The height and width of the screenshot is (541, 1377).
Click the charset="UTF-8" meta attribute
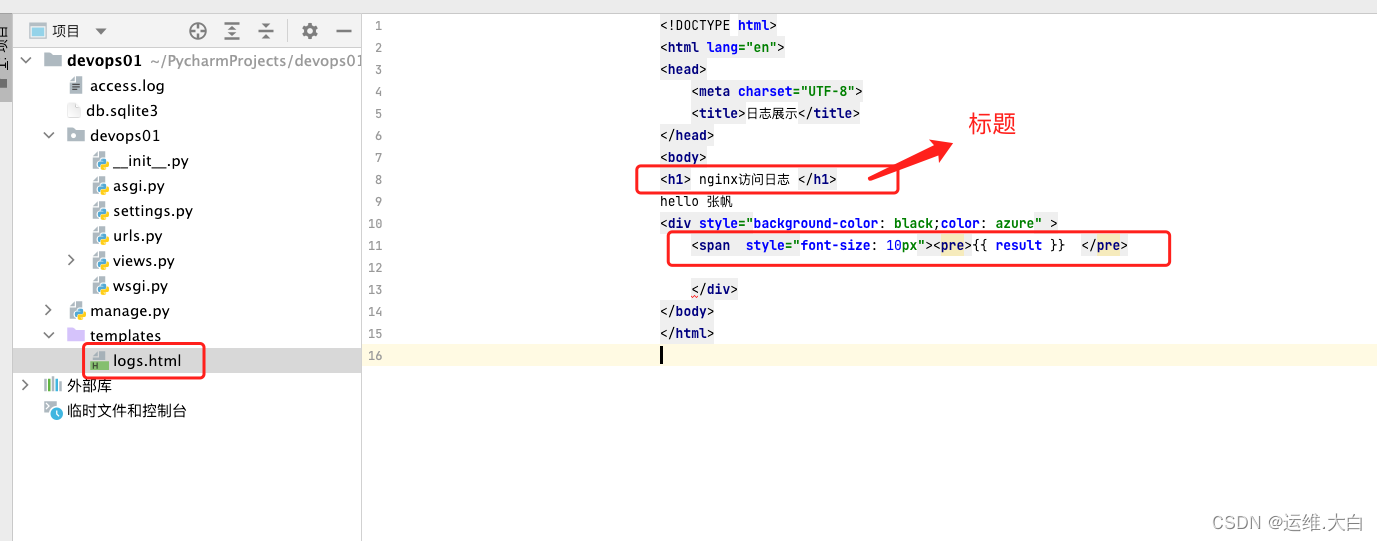797,91
